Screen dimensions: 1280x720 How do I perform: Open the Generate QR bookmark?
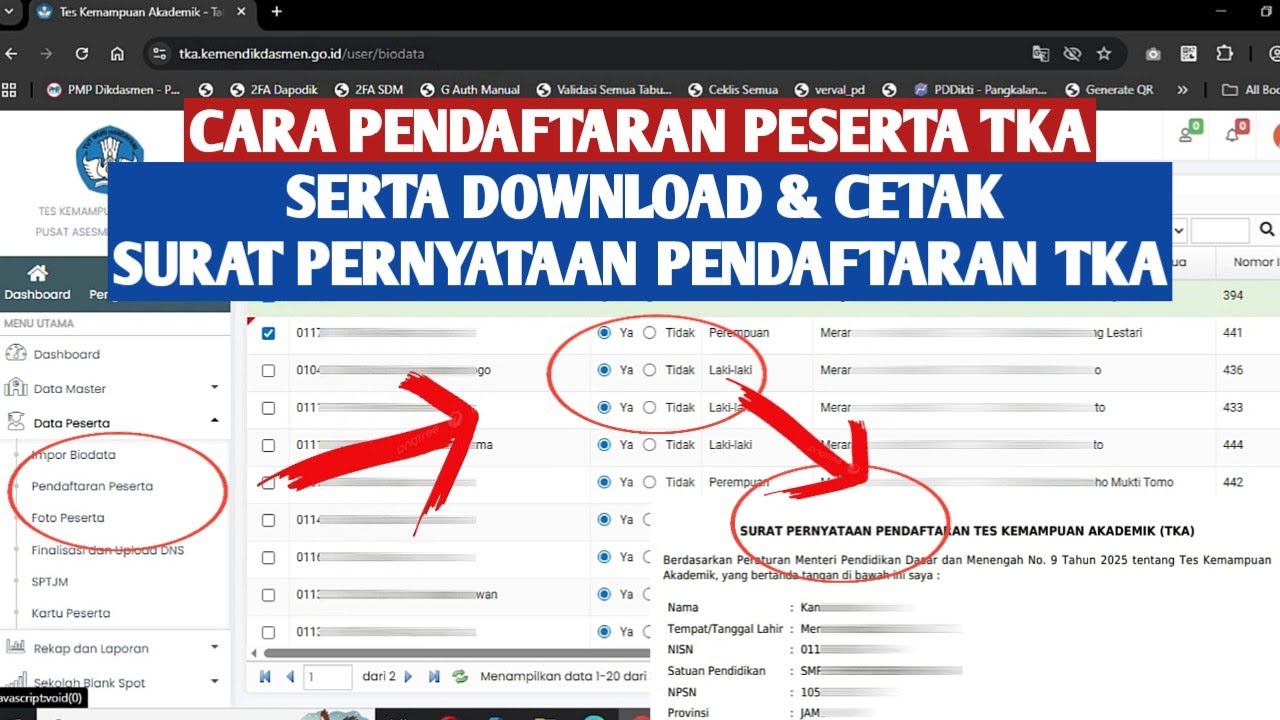click(1109, 90)
